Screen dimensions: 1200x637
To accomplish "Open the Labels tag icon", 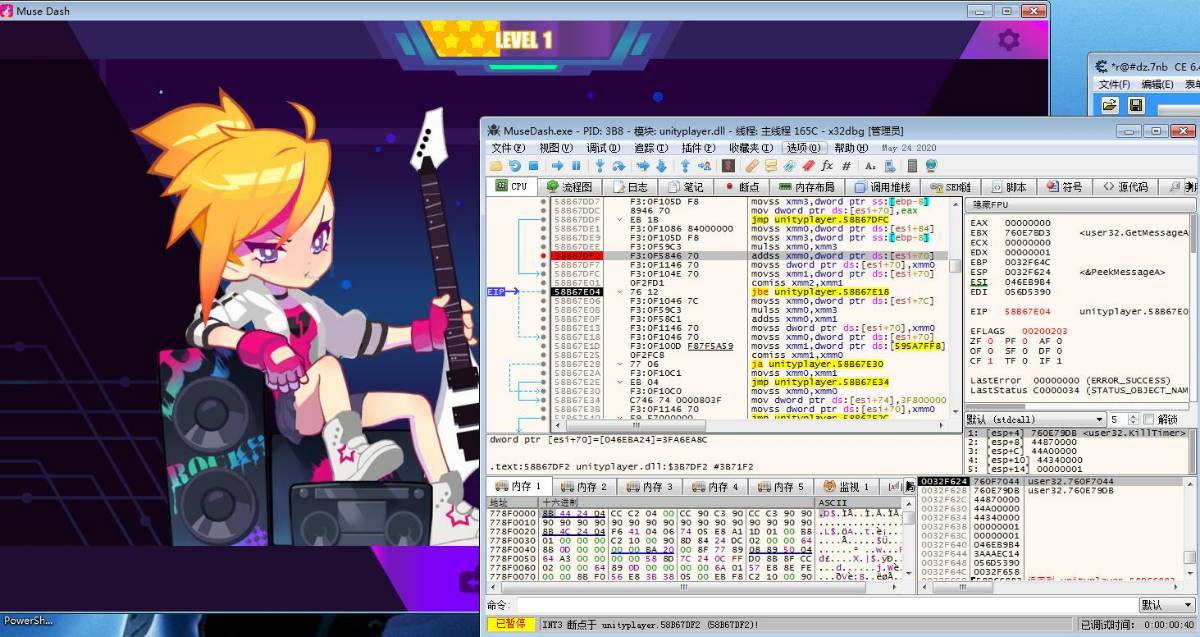I will pyautogui.click(x=789, y=165).
